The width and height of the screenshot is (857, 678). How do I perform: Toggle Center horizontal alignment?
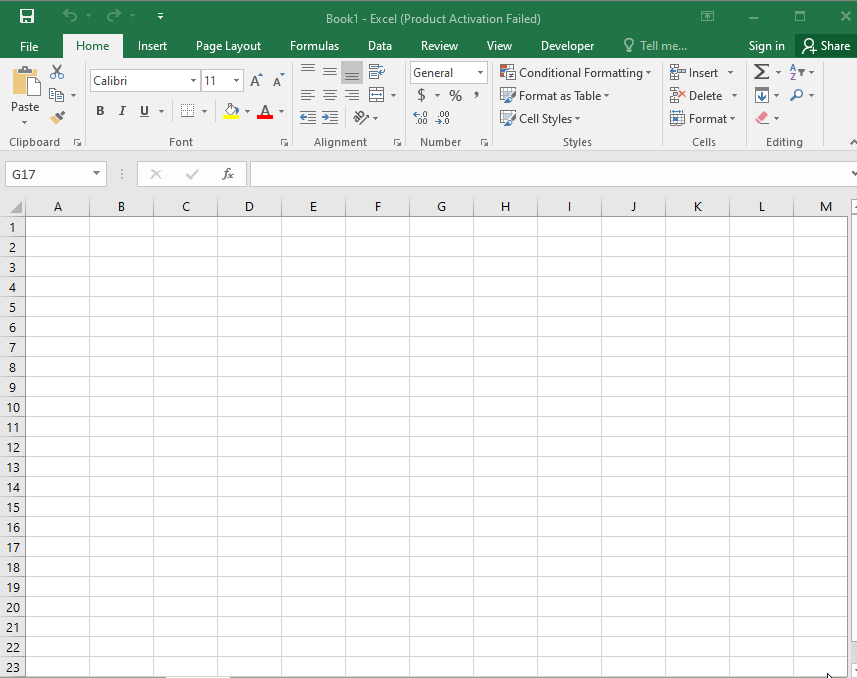coord(330,96)
